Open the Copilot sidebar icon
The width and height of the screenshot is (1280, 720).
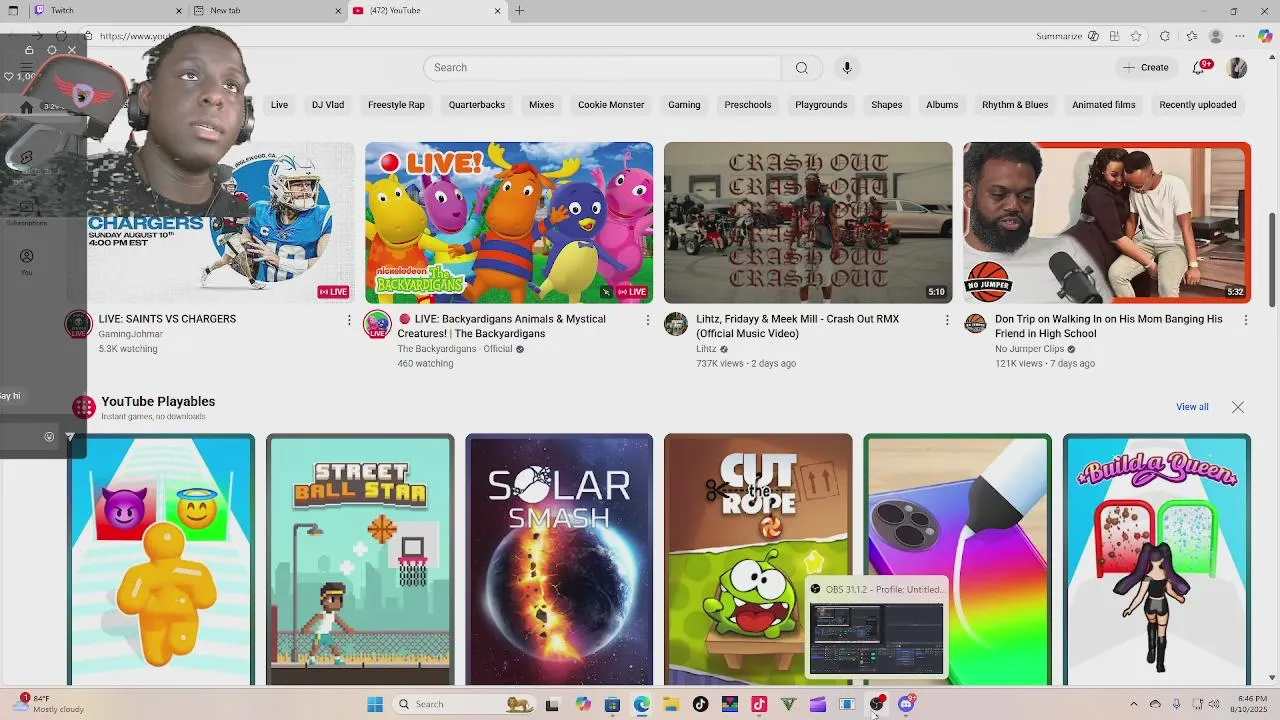(x=1264, y=36)
